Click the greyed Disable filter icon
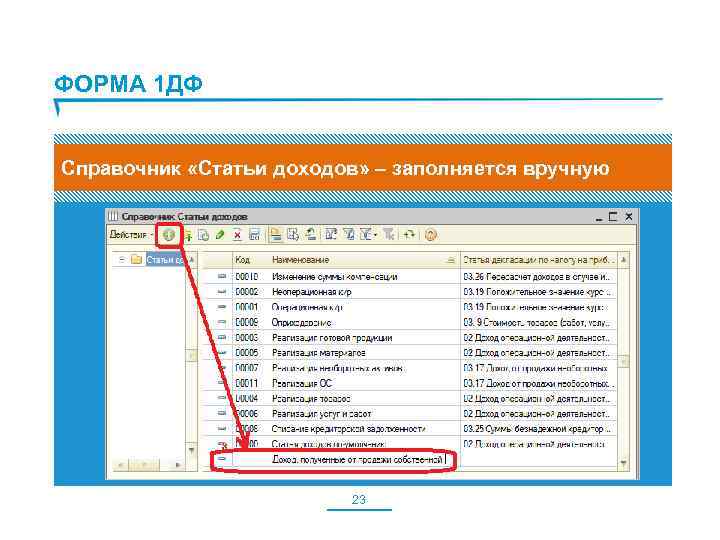Image resolution: width=720 pixels, height=540 pixels. tap(389, 235)
